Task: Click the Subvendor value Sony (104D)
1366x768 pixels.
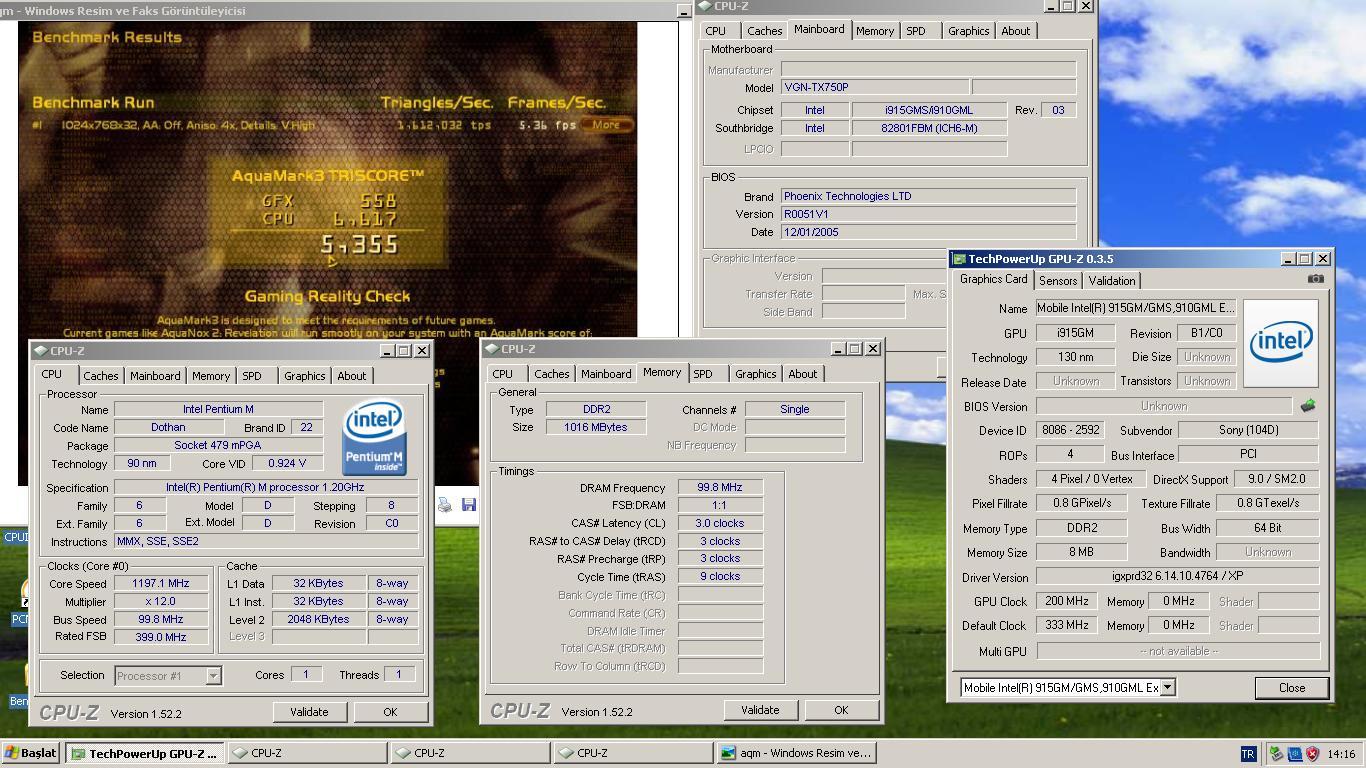Action: point(1248,430)
